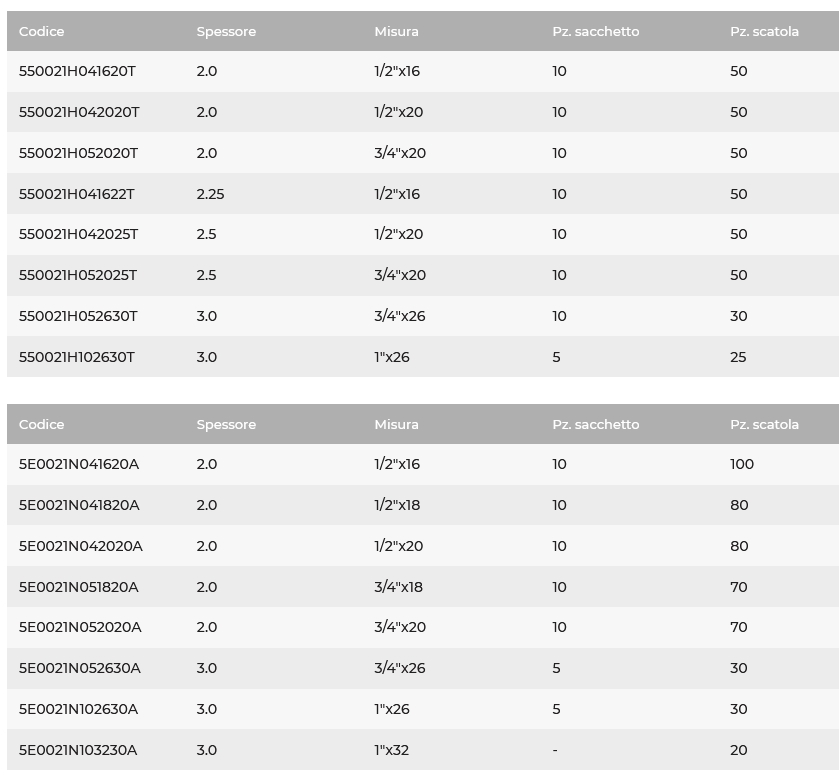839x779 pixels.
Task: Click code 5E0021N103230A
Action: 78,750
